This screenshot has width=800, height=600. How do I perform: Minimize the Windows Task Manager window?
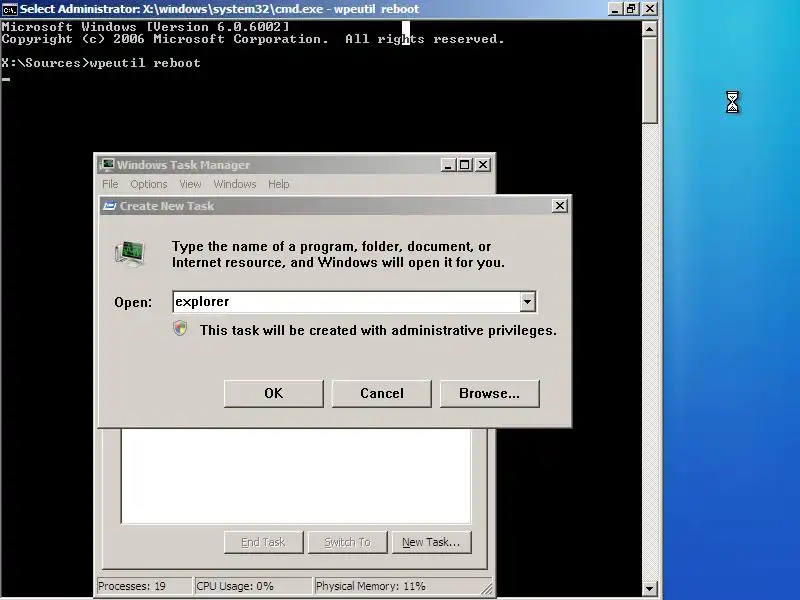pos(448,165)
